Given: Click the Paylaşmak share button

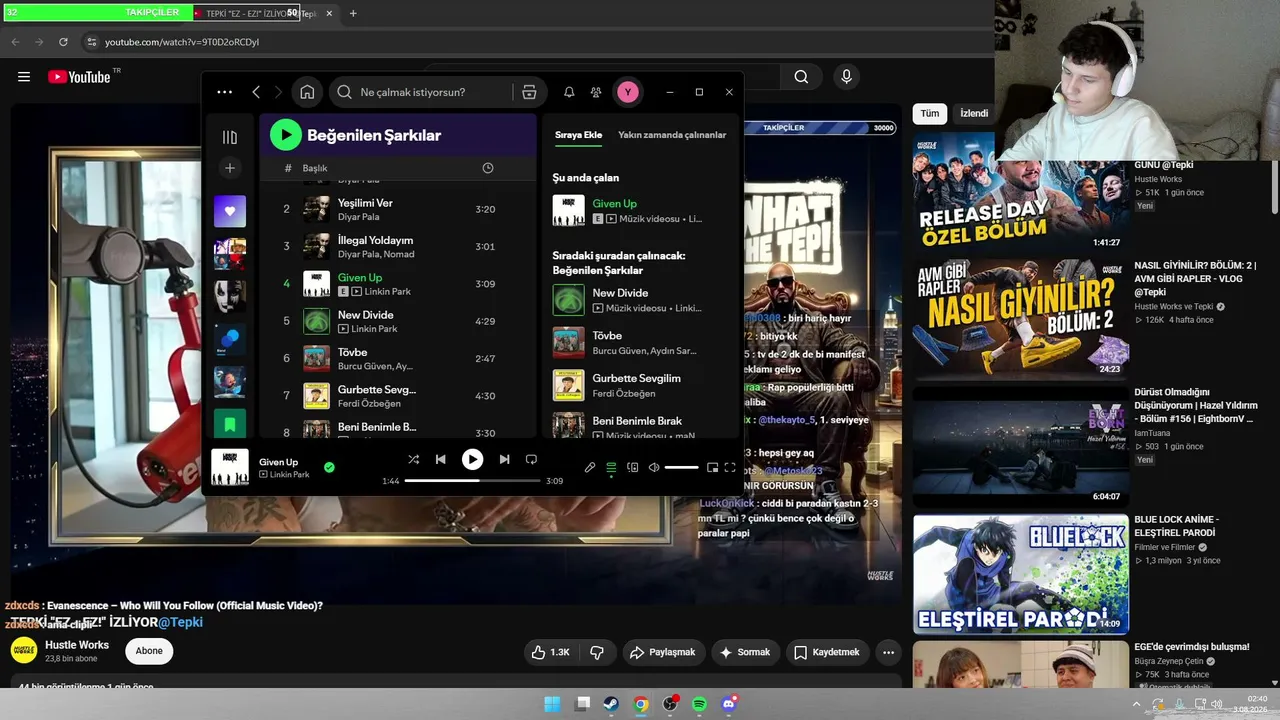Looking at the screenshot, I should 662,652.
